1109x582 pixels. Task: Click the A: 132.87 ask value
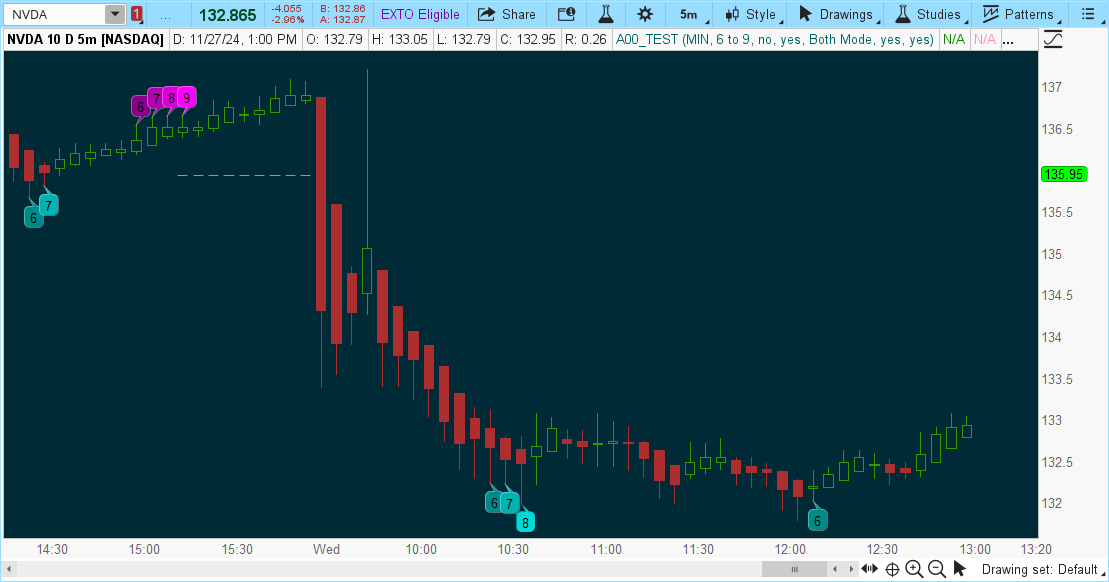click(342, 20)
